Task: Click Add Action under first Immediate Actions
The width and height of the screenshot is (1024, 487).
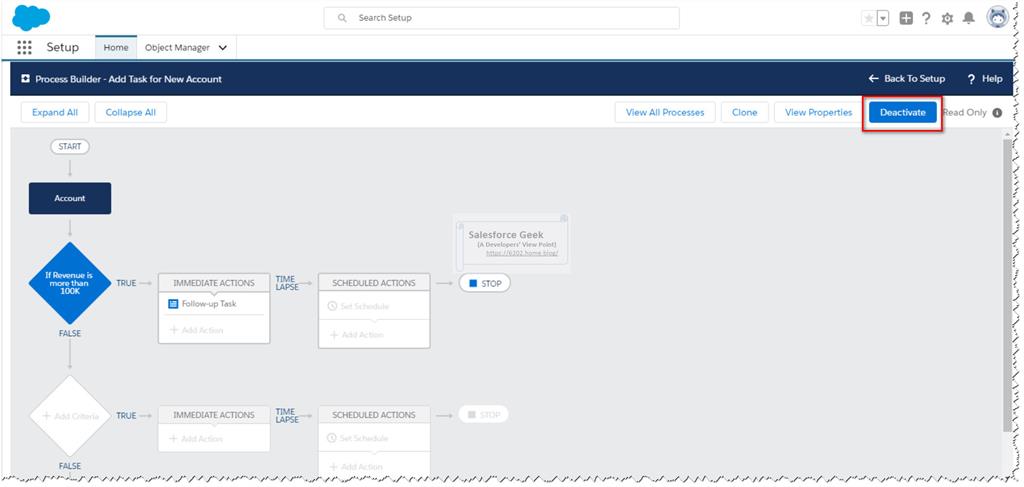Action: tap(197, 330)
